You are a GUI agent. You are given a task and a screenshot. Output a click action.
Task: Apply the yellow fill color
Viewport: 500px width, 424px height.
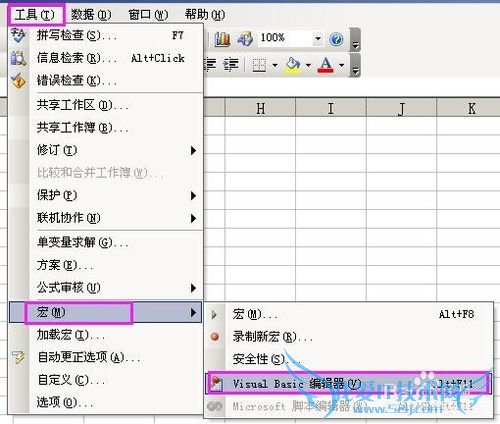click(292, 65)
